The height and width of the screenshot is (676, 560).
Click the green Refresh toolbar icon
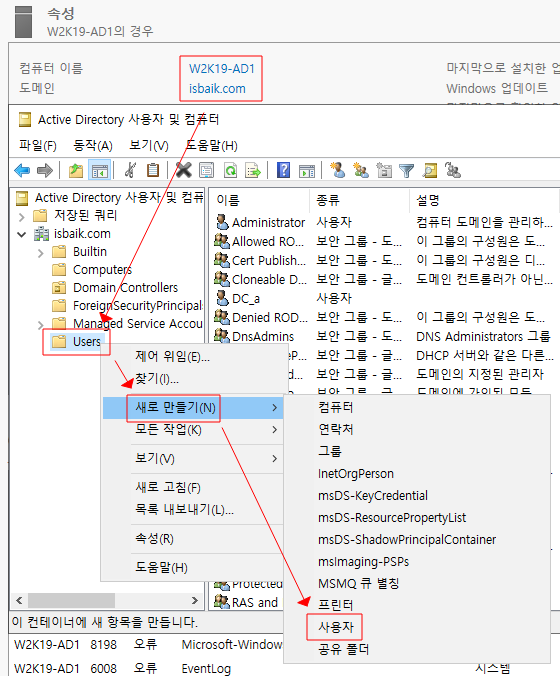231,171
